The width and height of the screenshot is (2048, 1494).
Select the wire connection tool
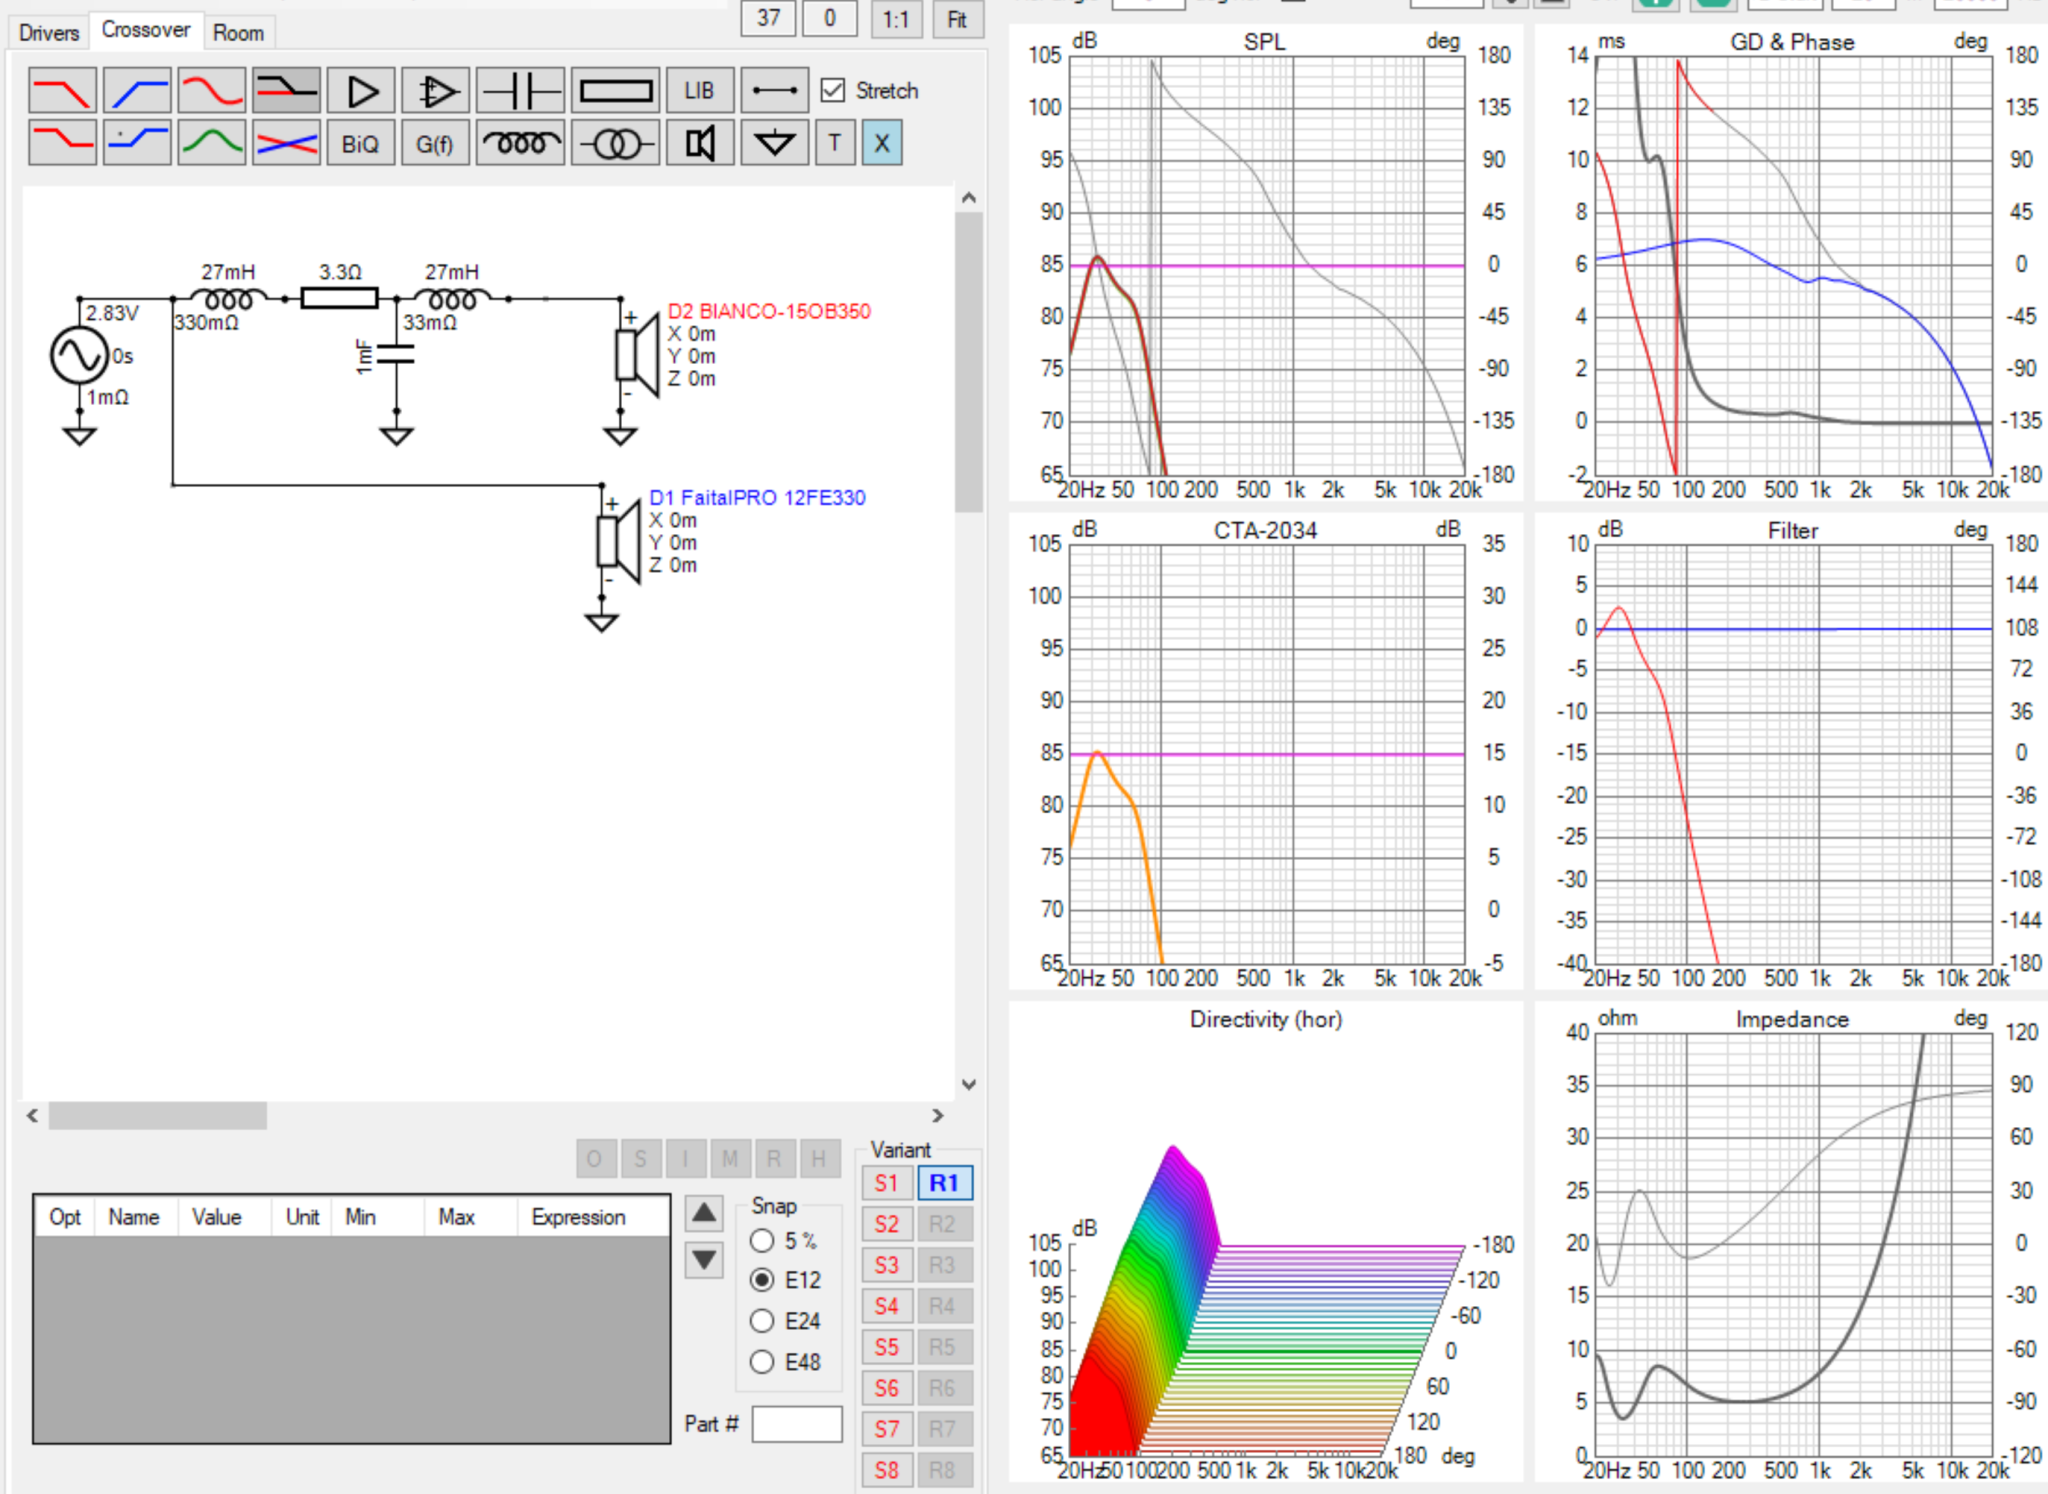click(775, 91)
